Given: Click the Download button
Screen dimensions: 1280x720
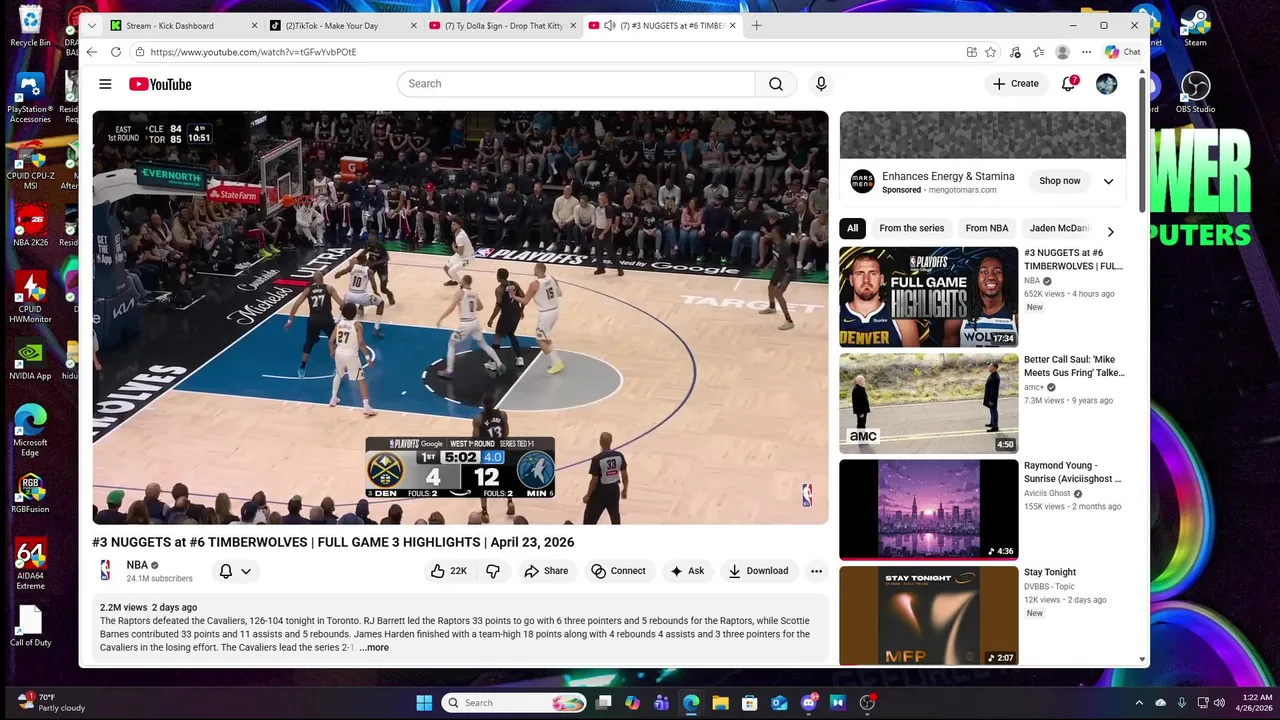Looking at the screenshot, I should coord(758,571).
